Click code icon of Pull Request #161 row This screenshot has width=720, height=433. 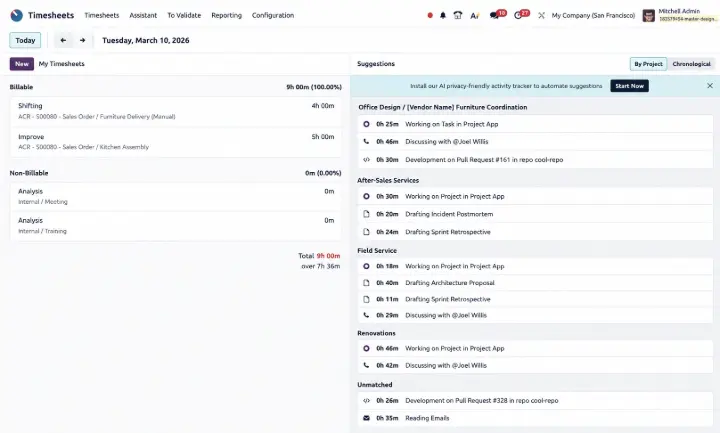(366, 160)
